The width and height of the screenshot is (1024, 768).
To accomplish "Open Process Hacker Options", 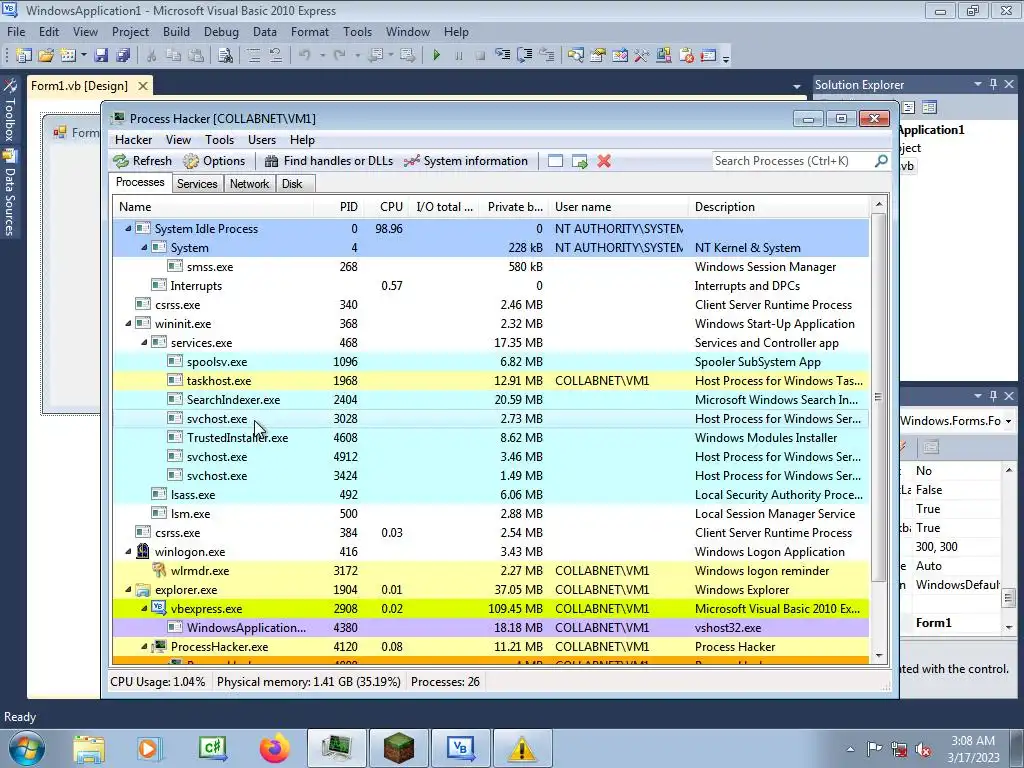I will pos(214,161).
